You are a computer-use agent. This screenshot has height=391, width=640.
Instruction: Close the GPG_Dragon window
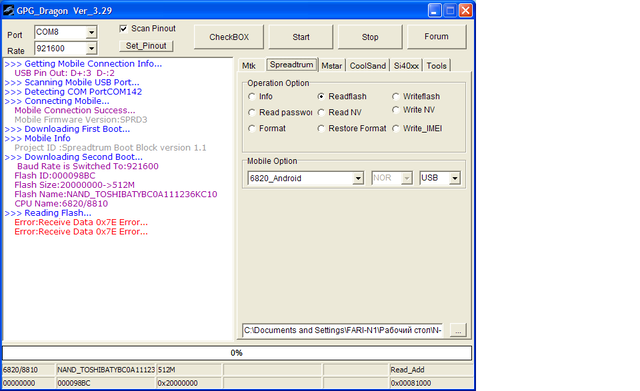[465, 11]
